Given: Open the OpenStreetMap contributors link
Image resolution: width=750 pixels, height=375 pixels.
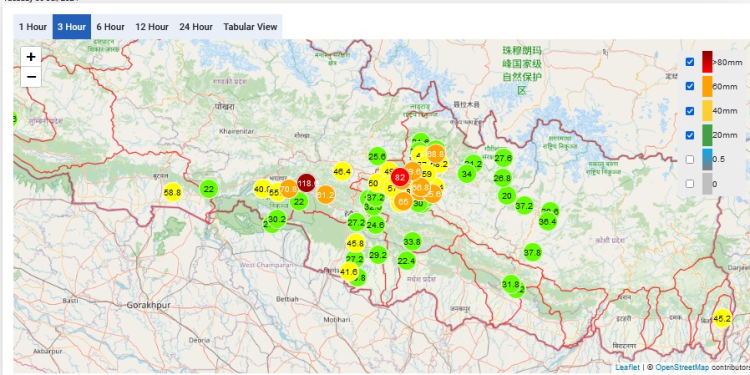Looking at the screenshot, I should click(x=682, y=367).
